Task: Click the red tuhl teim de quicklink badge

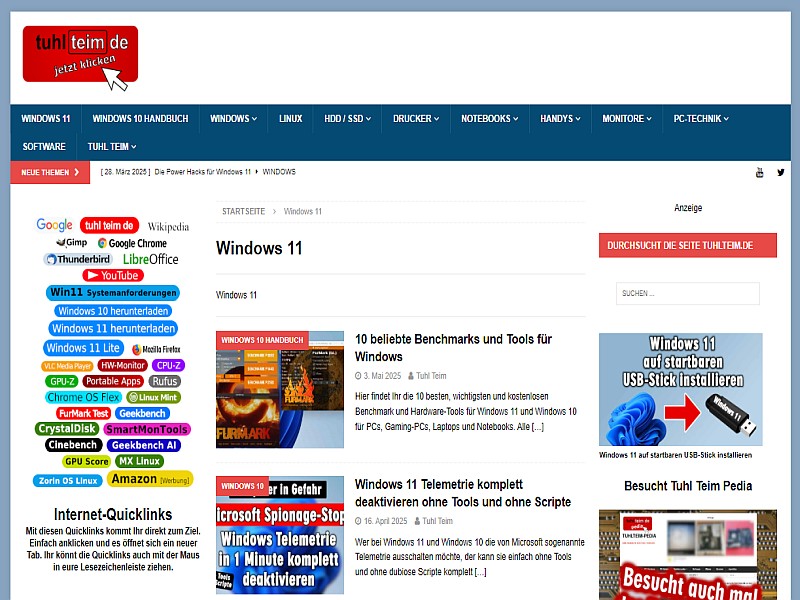Action: (109, 226)
